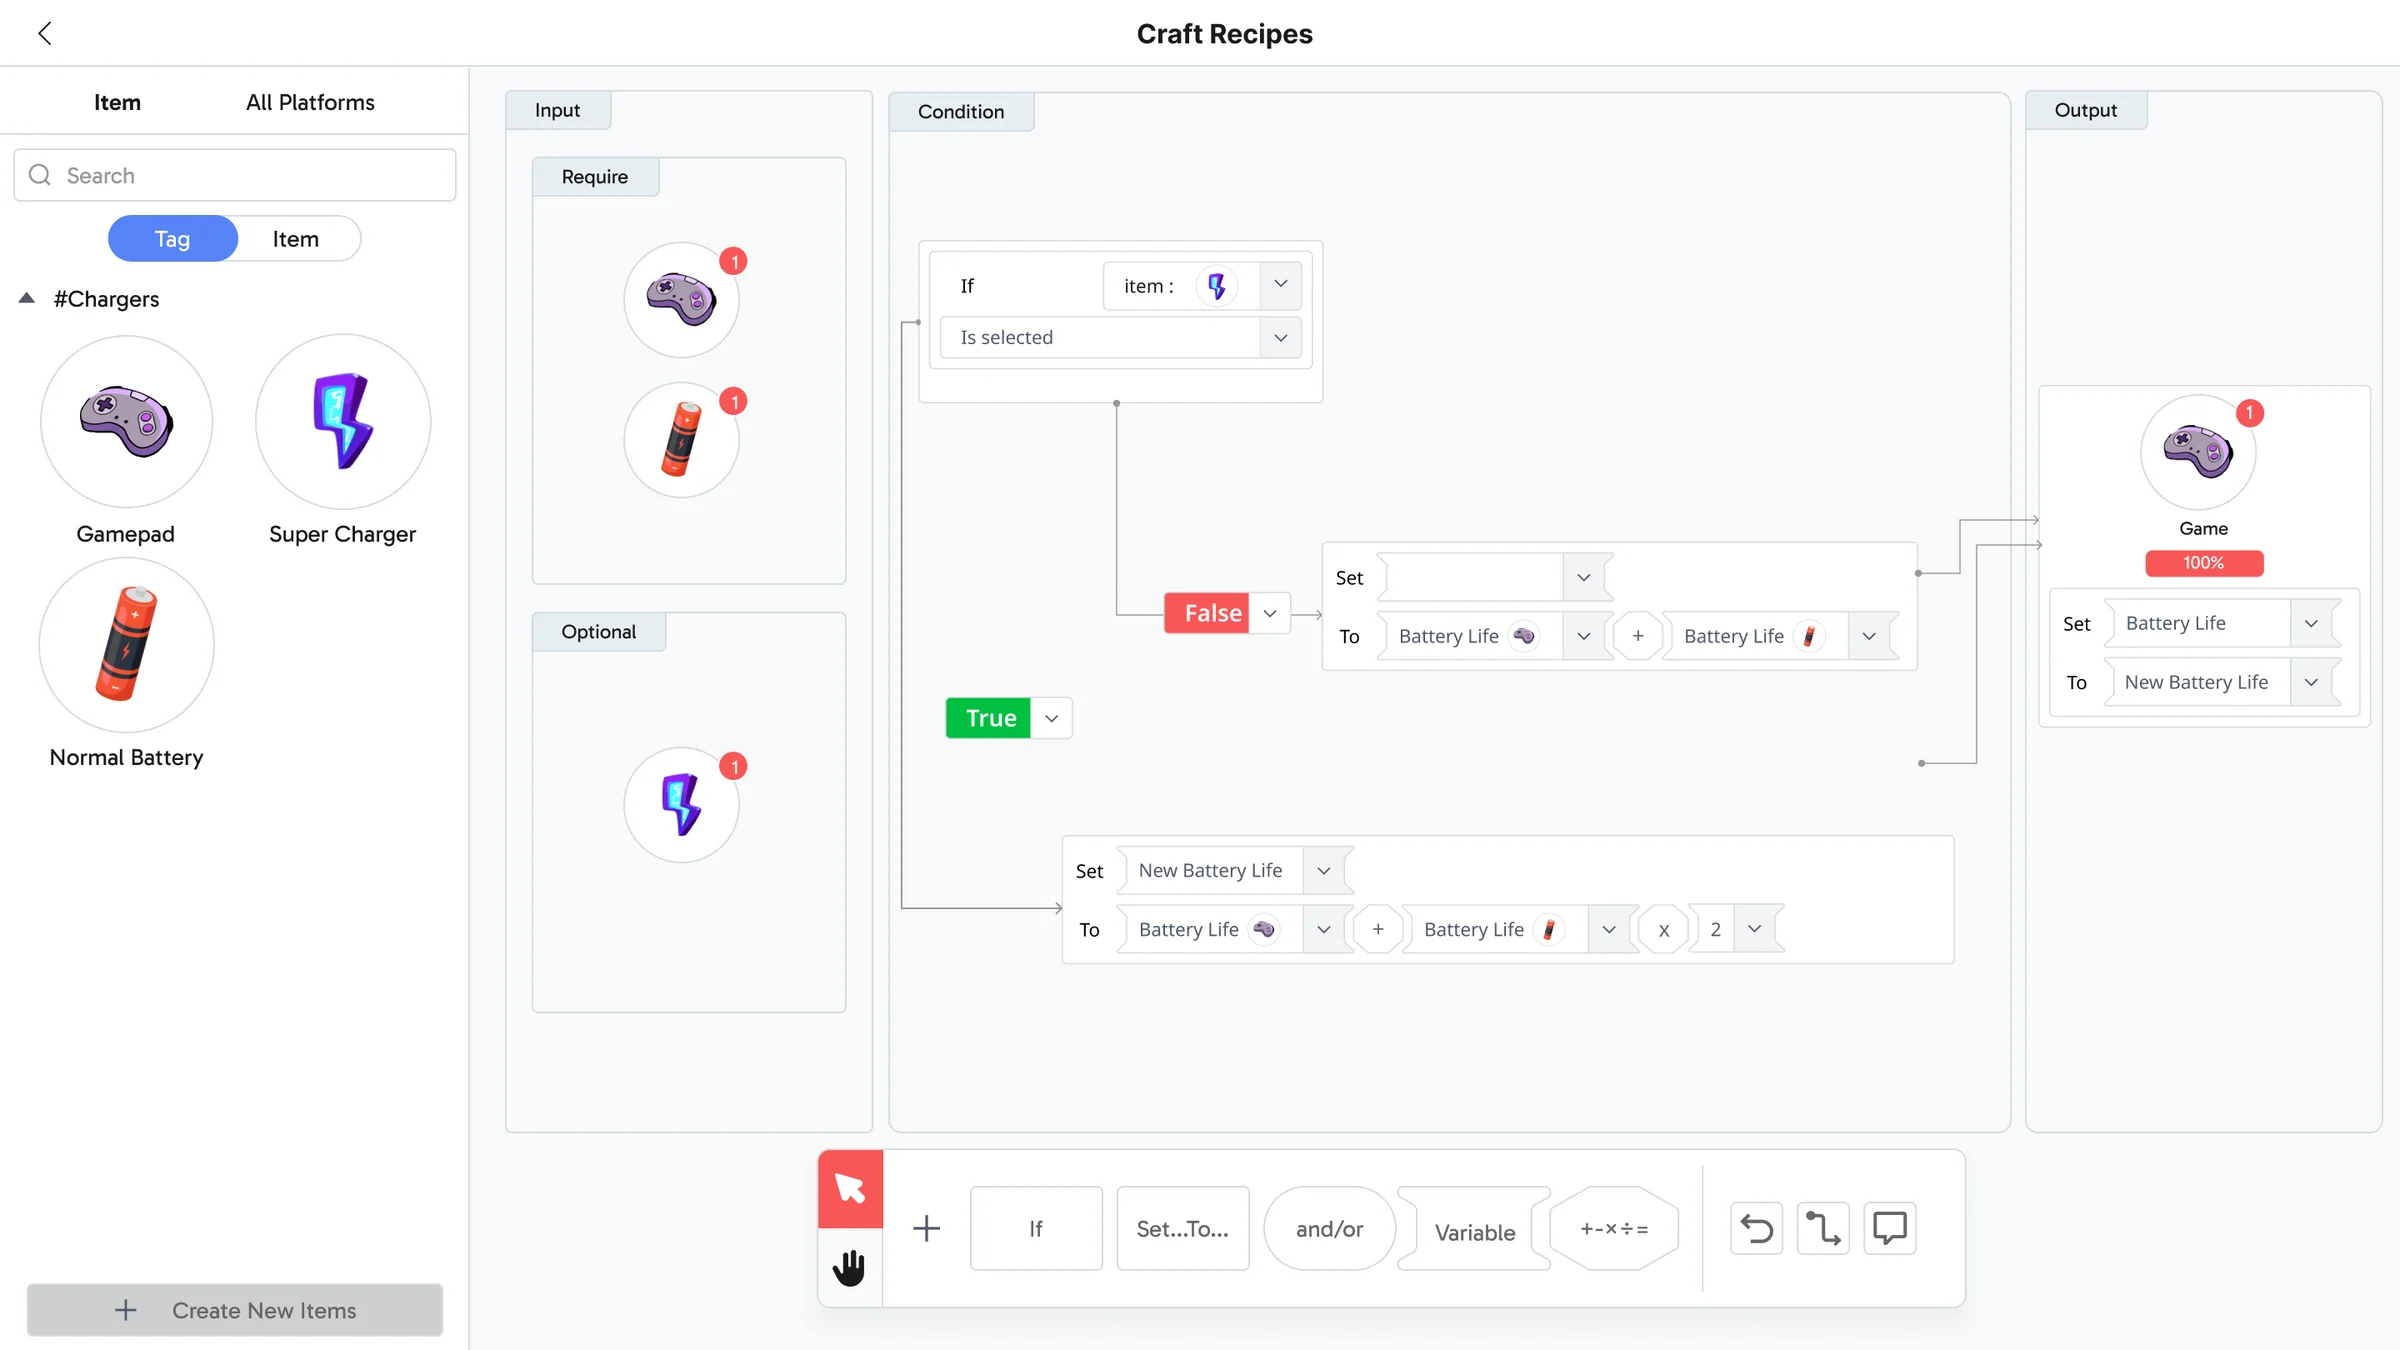The height and width of the screenshot is (1350, 2400).
Task: Click the battery icon in the Require box
Action: tap(681, 440)
